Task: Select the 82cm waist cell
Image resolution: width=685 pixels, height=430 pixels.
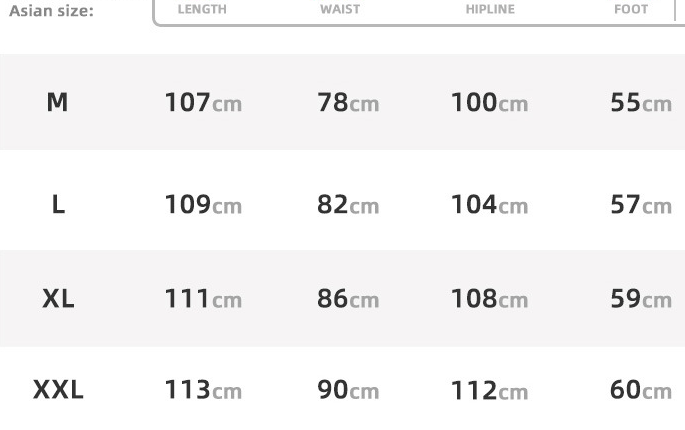Action: point(348,205)
